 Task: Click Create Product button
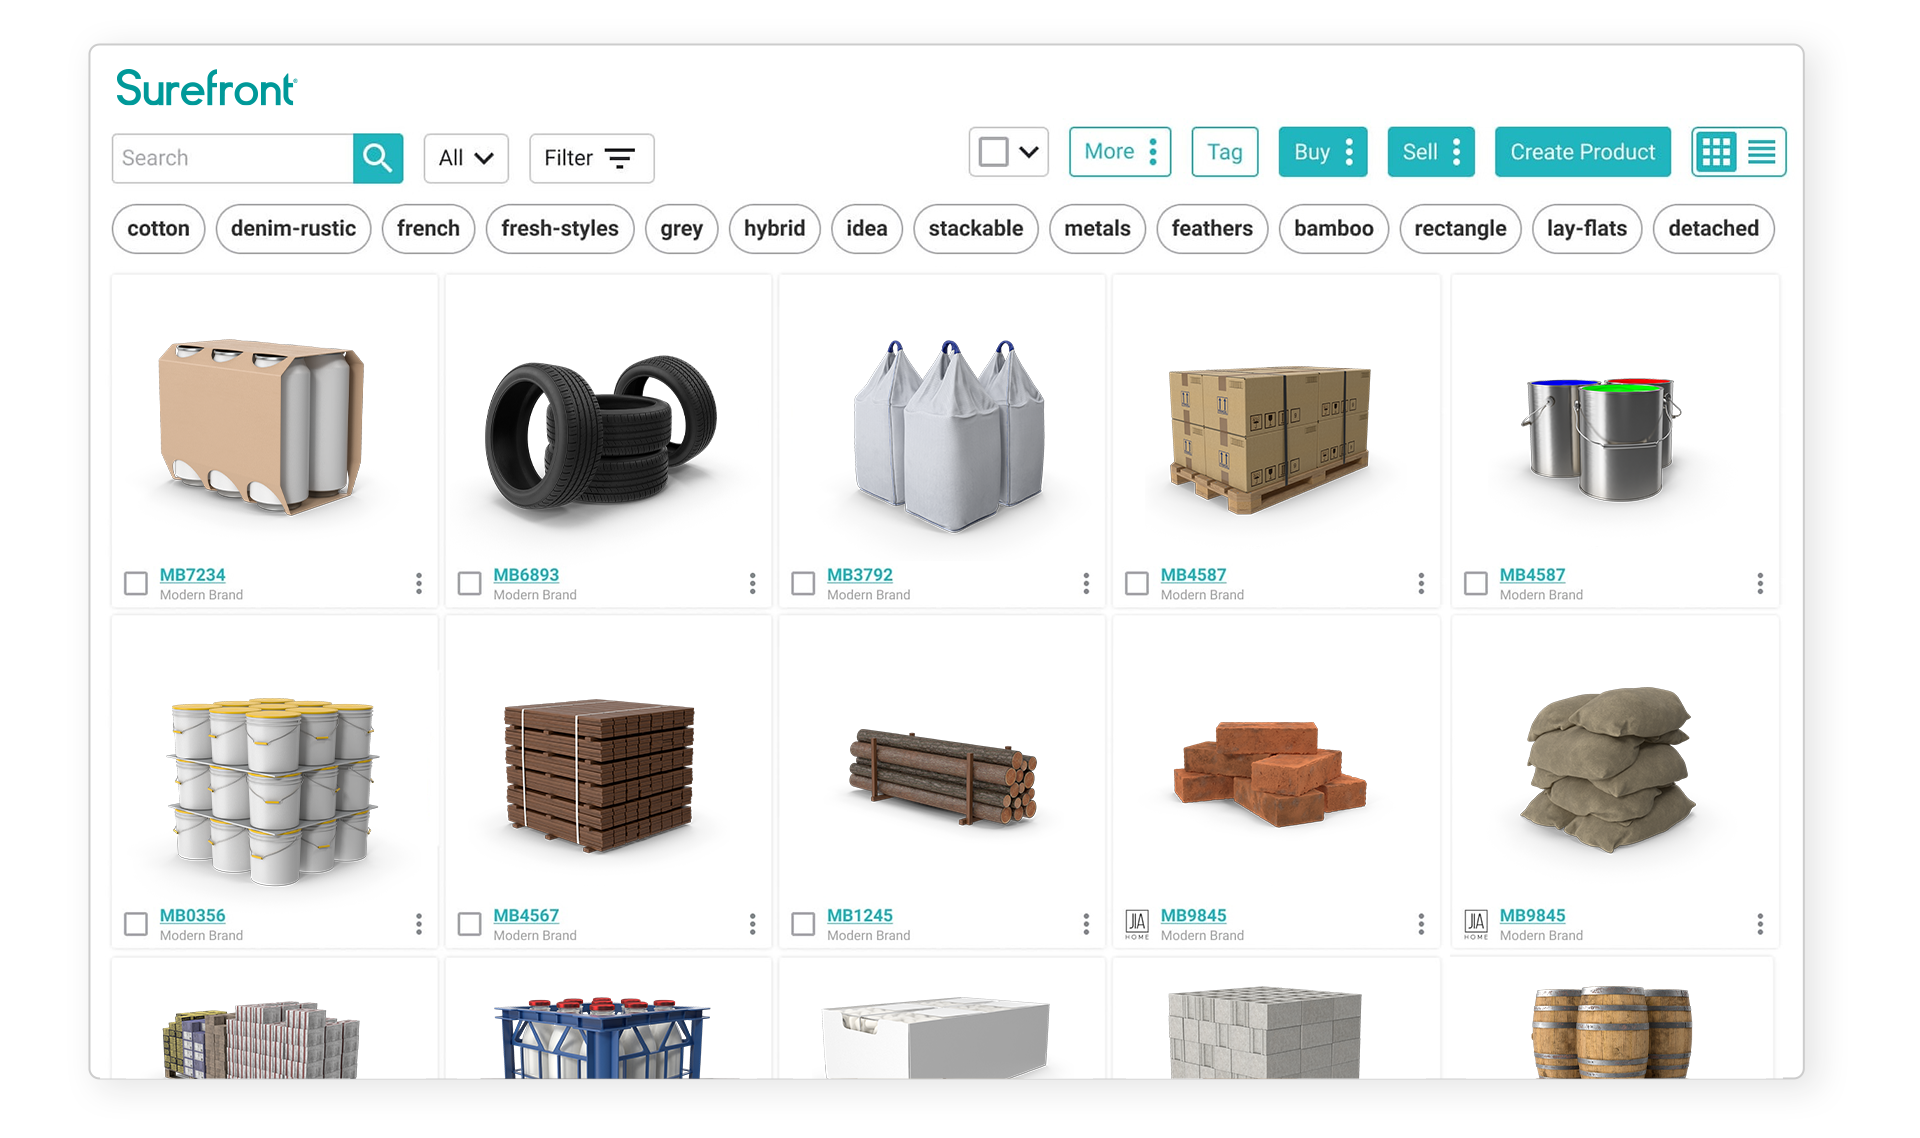[x=1583, y=152]
